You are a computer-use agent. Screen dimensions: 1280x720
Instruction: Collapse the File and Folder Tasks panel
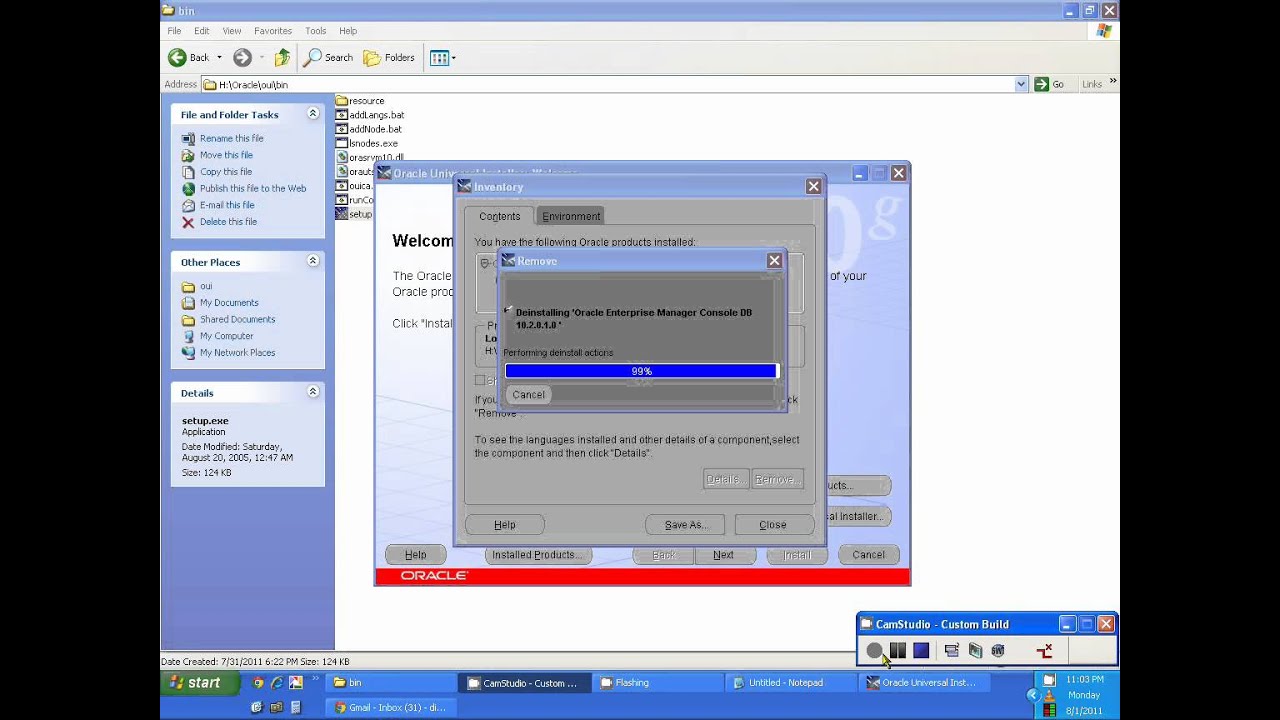(x=313, y=114)
